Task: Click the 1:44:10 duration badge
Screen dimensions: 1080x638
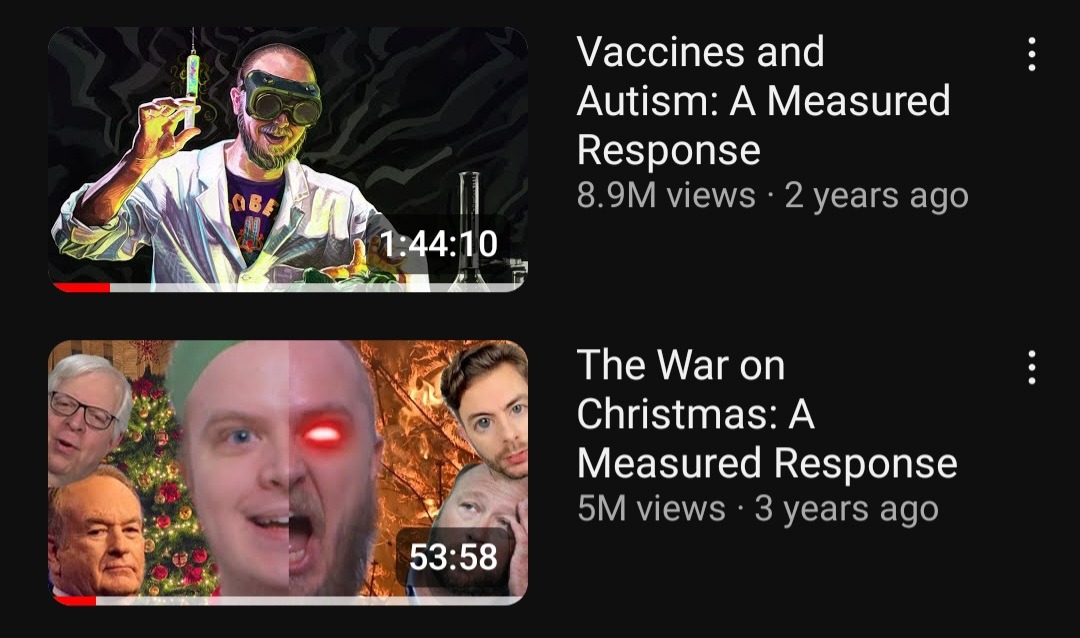Action: pyautogui.click(x=438, y=244)
